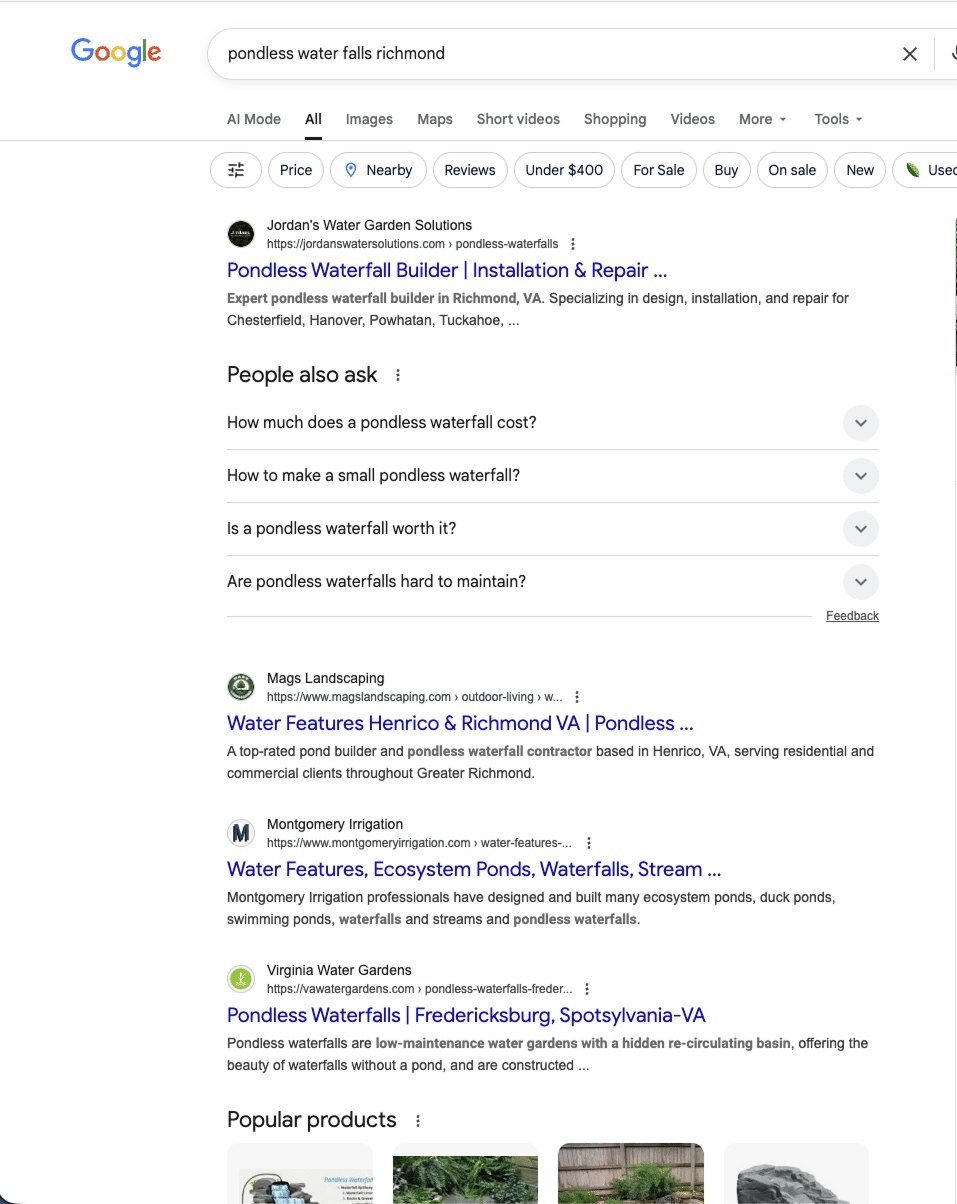The height and width of the screenshot is (1204, 957).
Task: Apply the Used filter chip
Action: pyautogui.click(x=927, y=170)
